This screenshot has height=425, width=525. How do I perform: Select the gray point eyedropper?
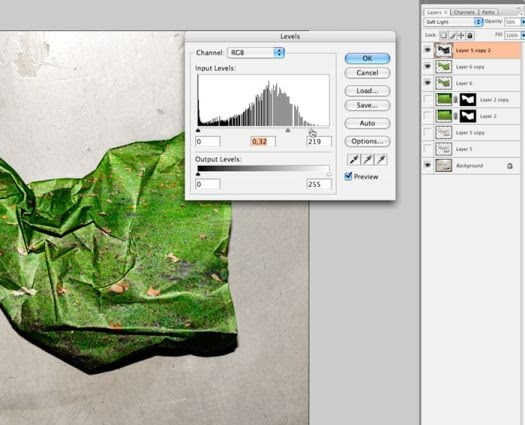(x=368, y=160)
